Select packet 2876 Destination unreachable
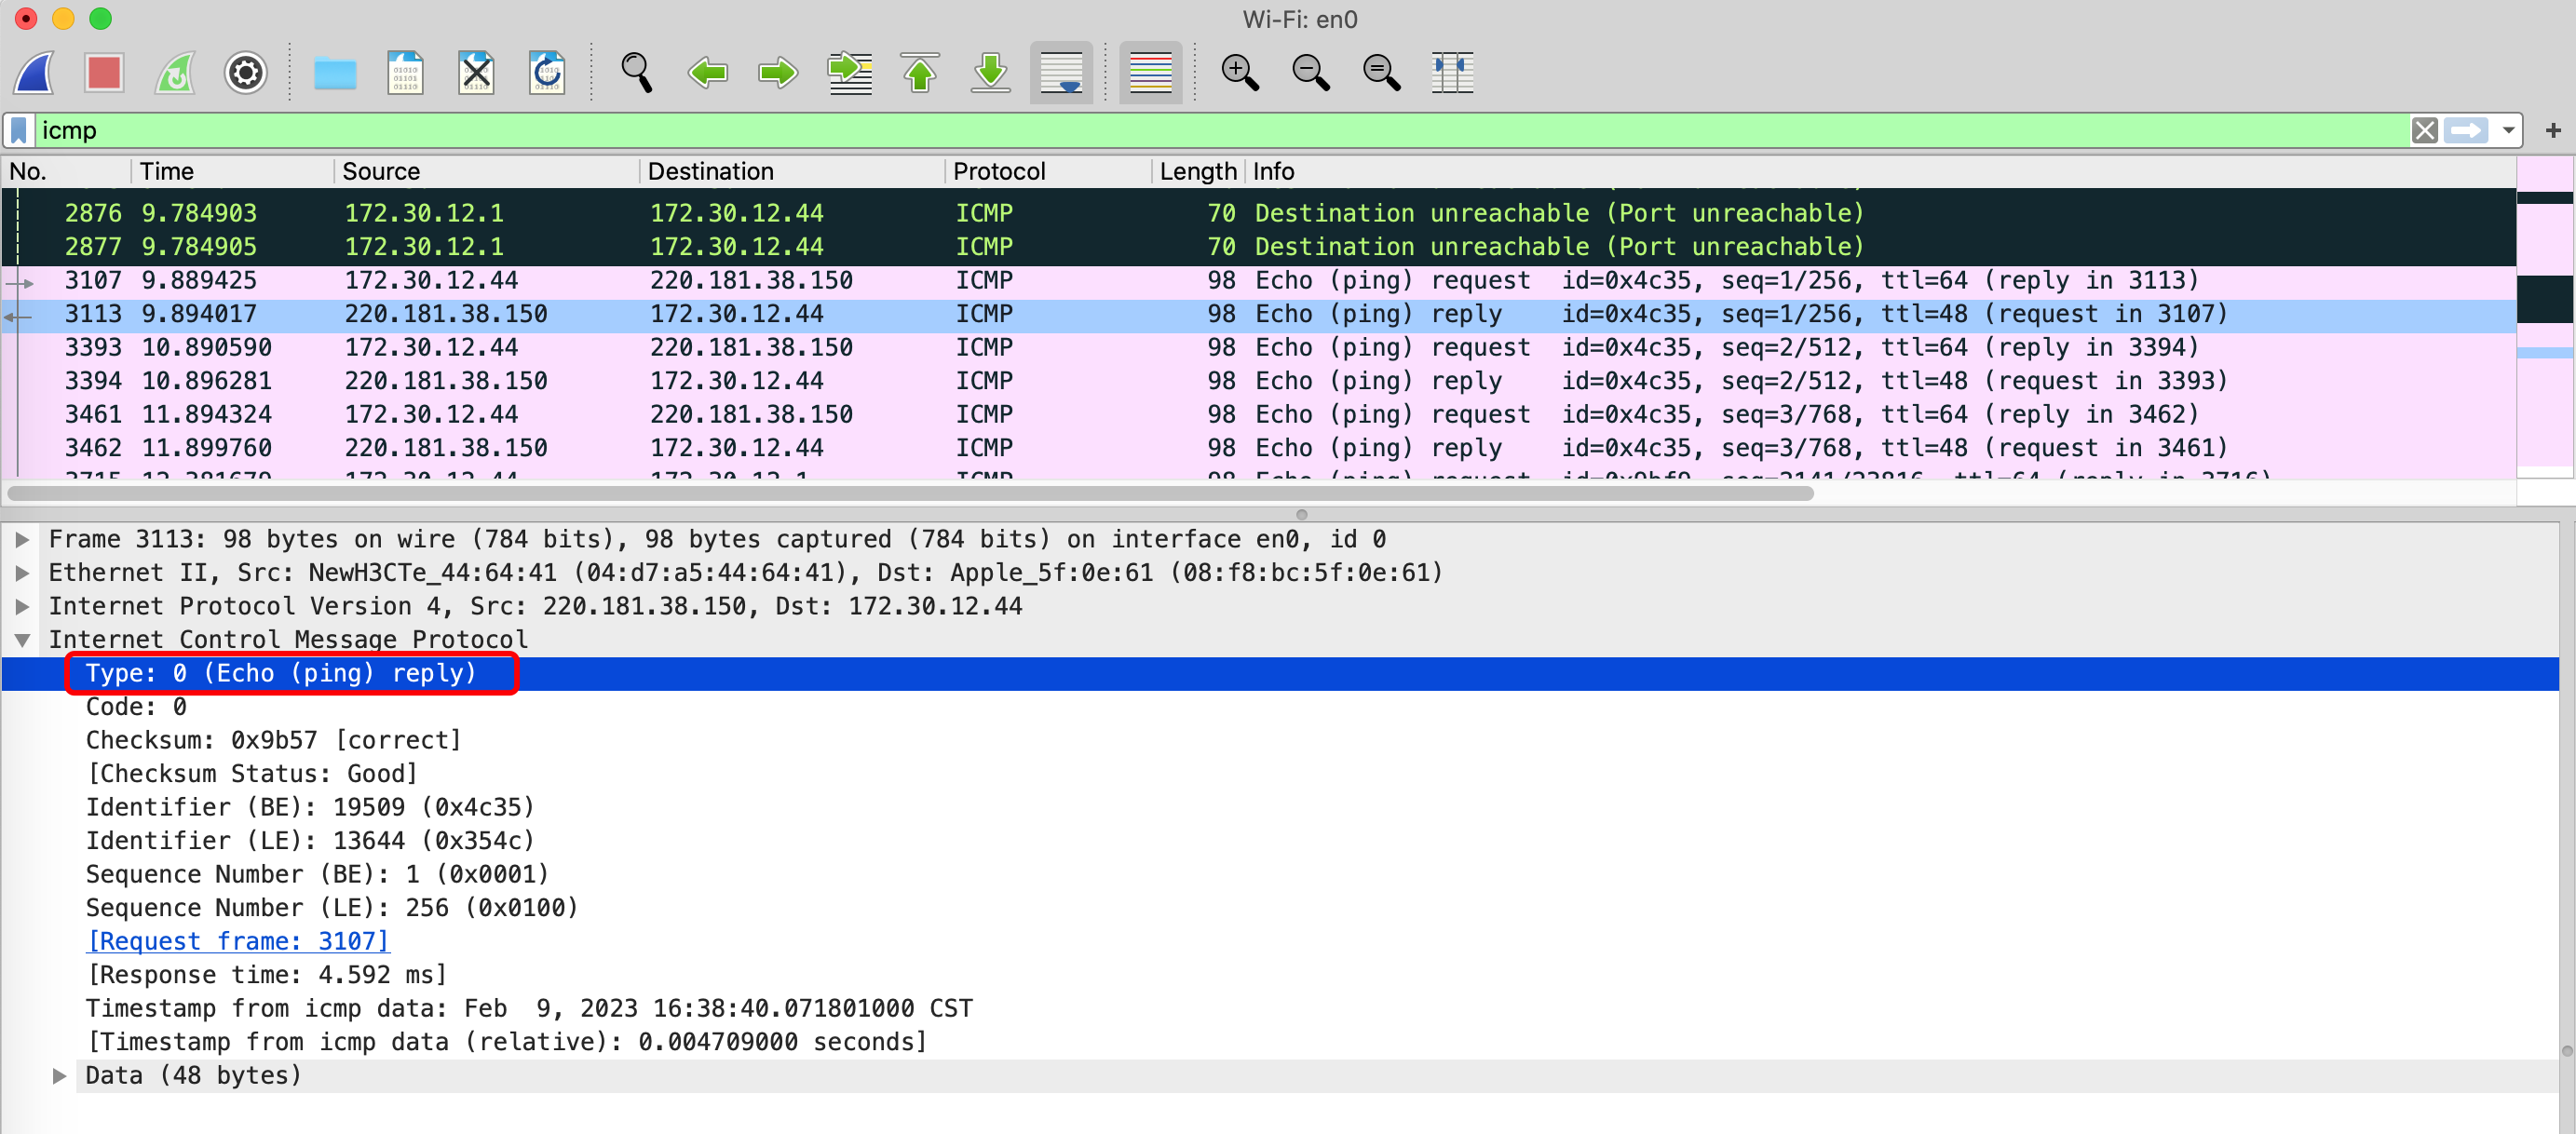Viewport: 2576px width, 1134px height. (1258, 213)
